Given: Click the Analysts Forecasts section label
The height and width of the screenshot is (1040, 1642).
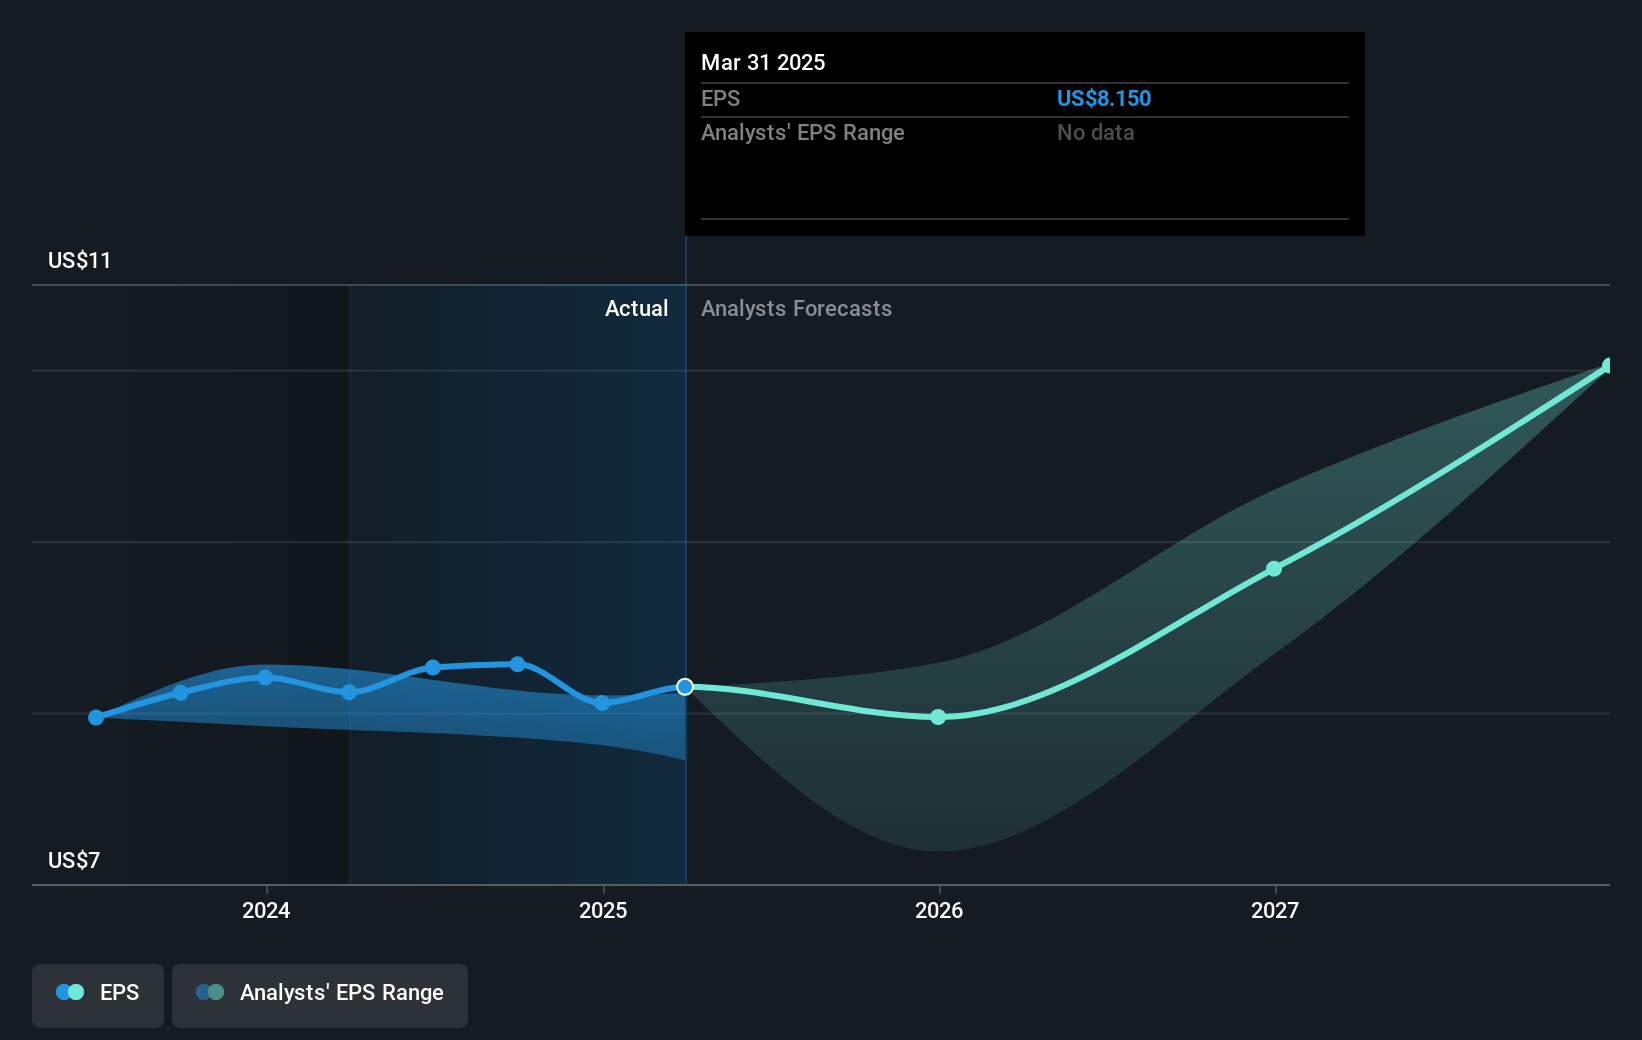Looking at the screenshot, I should click(796, 309).
